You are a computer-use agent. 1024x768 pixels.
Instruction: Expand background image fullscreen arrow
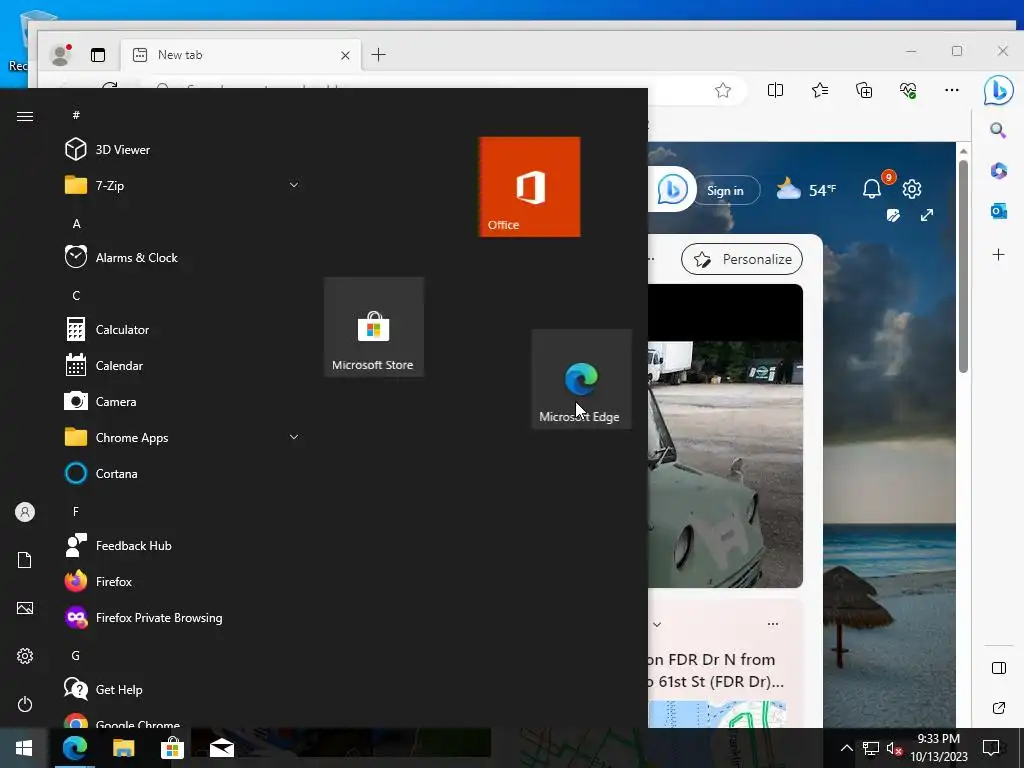[x=927, y=216]
